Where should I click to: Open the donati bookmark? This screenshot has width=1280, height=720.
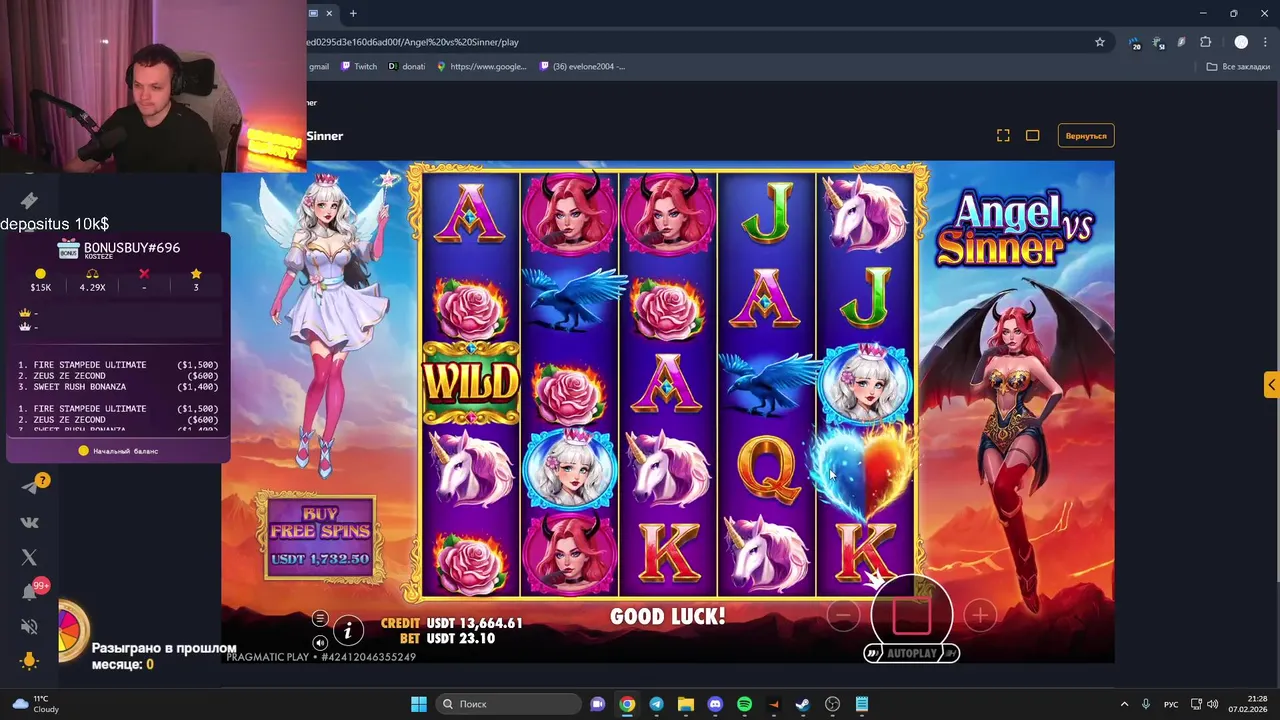click(x=407, y=67)
